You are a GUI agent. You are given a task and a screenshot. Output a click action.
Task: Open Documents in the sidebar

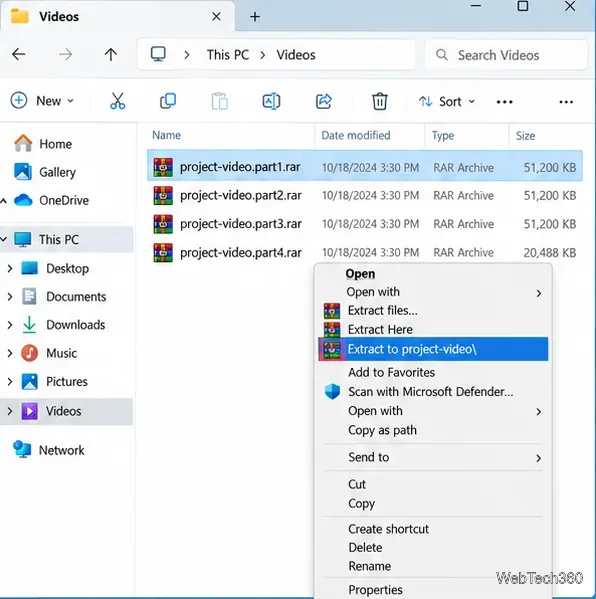[64, 297]
